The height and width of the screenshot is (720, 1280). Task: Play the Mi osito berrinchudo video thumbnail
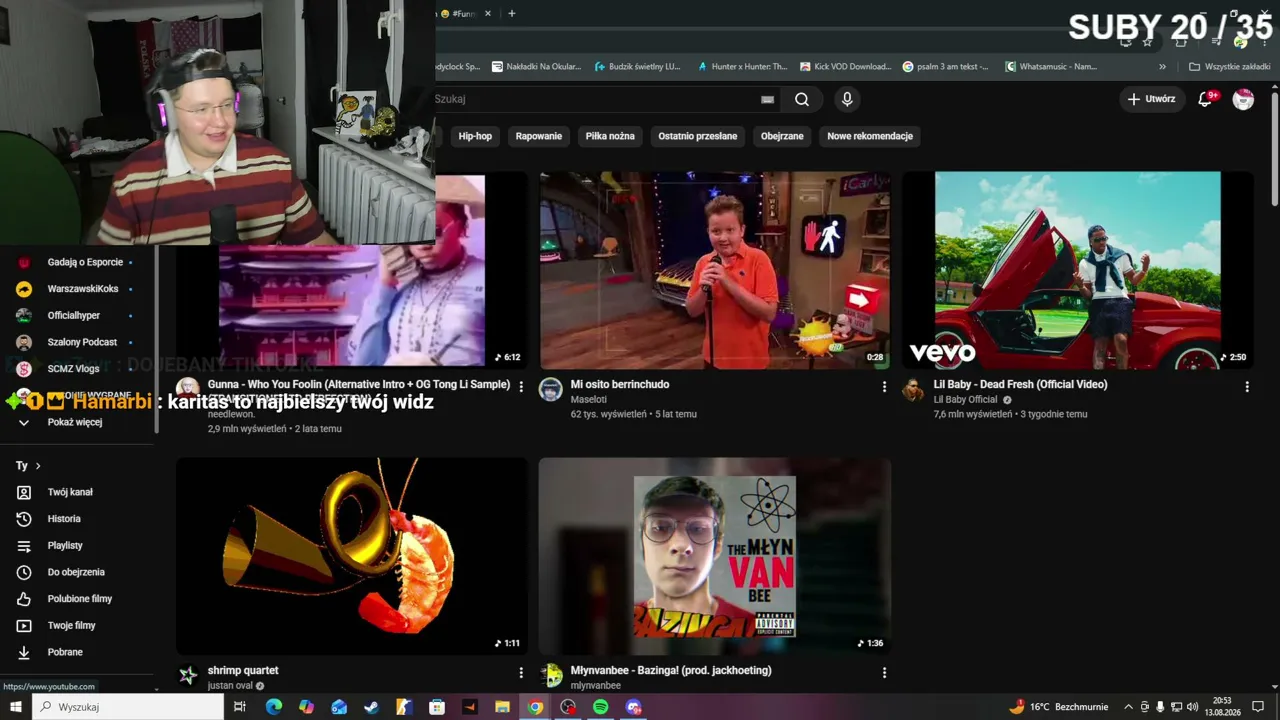[x=715, y=270]
